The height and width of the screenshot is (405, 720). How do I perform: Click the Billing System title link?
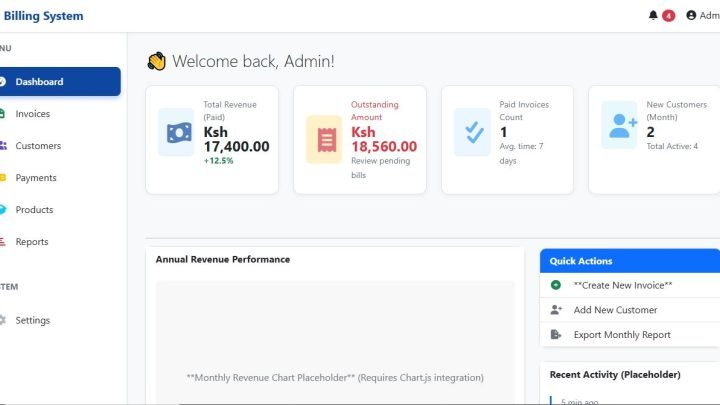click(x=43, y=16)
